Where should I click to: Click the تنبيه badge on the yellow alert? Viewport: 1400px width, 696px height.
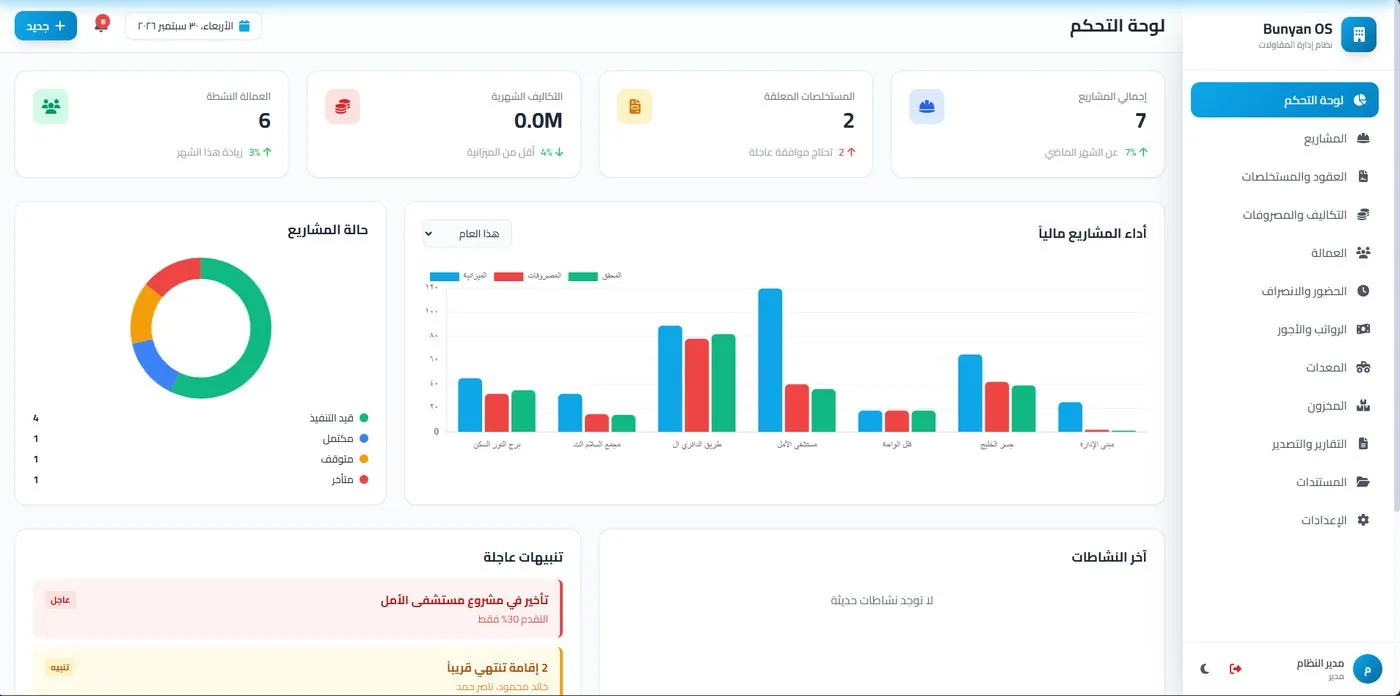pyautogui.click(x=60, y=667)
